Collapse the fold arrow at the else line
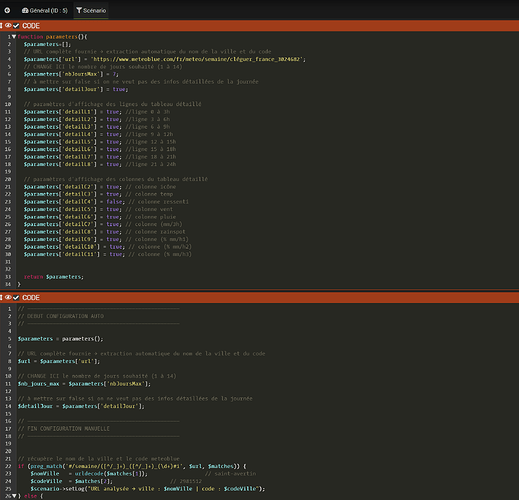This screenshot has width=519, height=500. tap(14, 496)
